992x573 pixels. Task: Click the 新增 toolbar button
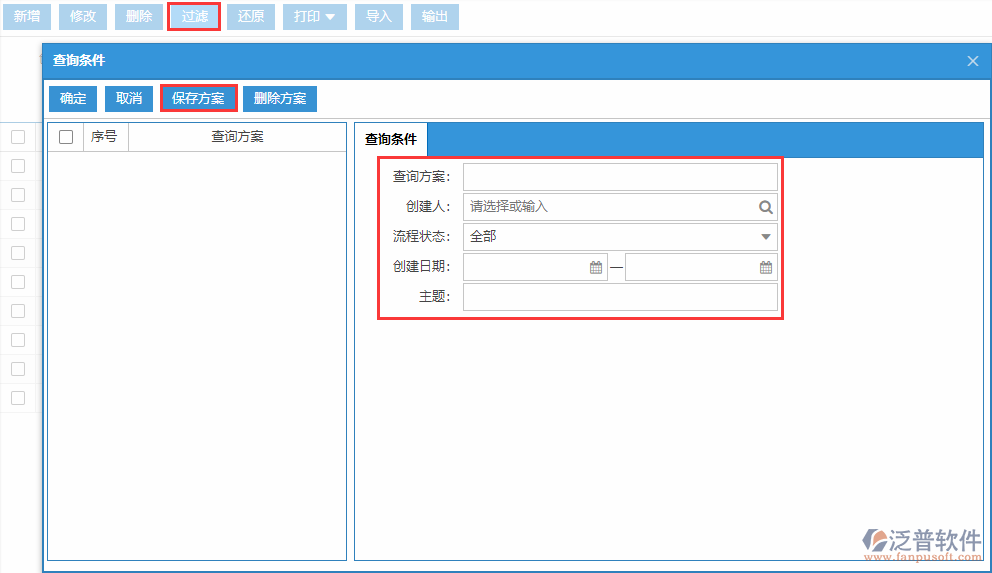click(x=27, y=16)
